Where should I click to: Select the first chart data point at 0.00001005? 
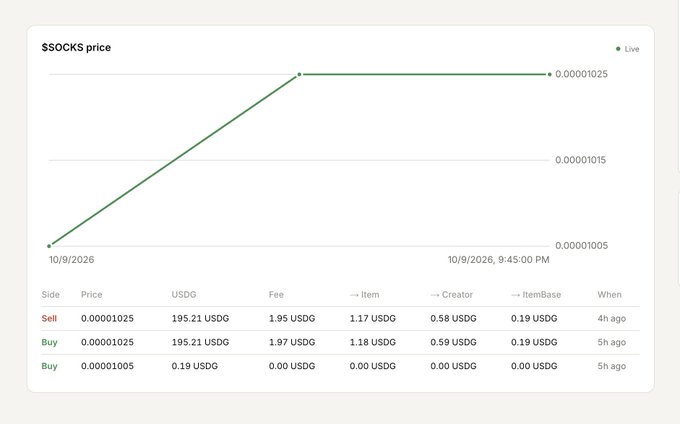[49, 246]
